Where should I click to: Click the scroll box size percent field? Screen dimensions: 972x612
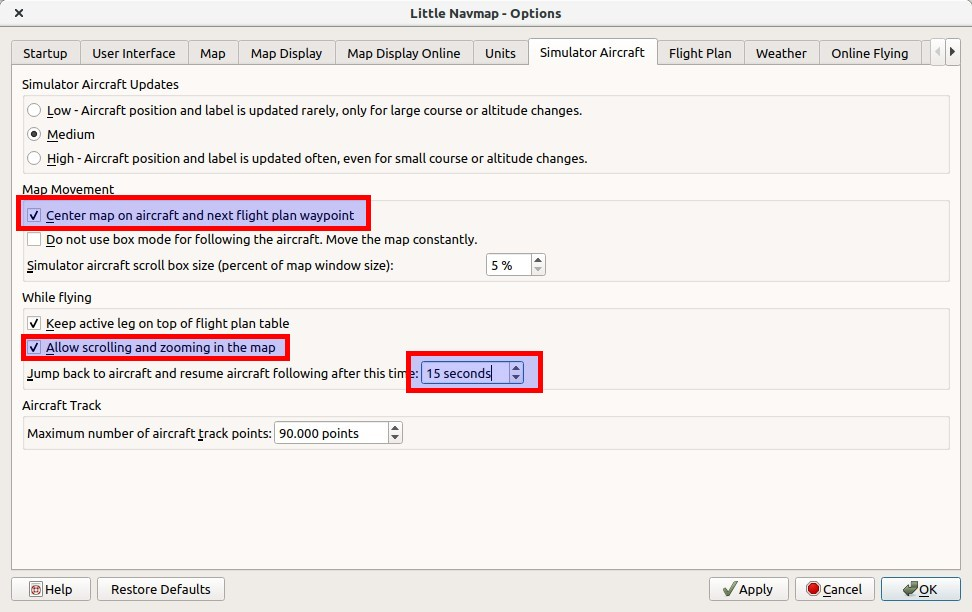508,265
